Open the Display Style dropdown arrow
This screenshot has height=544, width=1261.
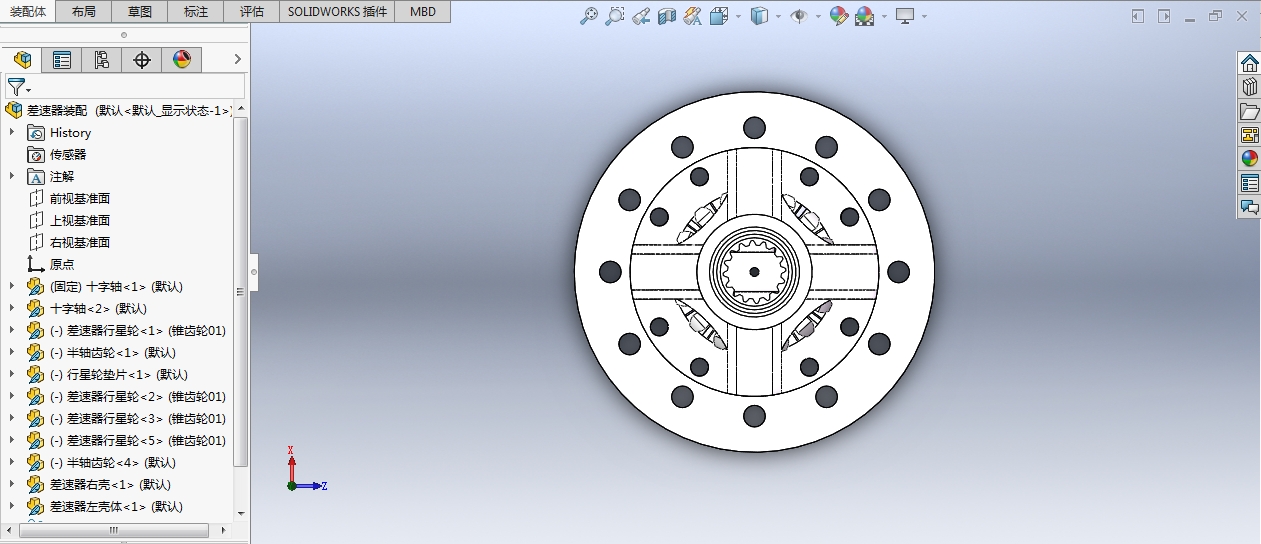click(x=779, y=17)
